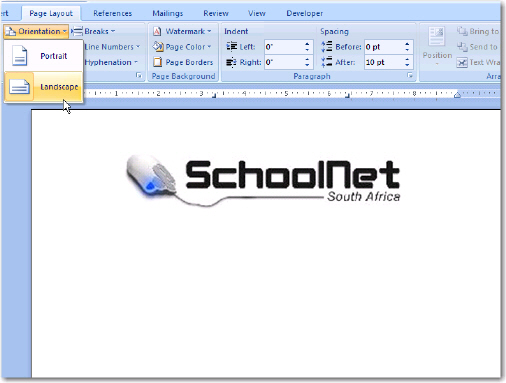Increase the Spacing After value
The width and height of the screenshot is (506, 383).
point(407,59)
